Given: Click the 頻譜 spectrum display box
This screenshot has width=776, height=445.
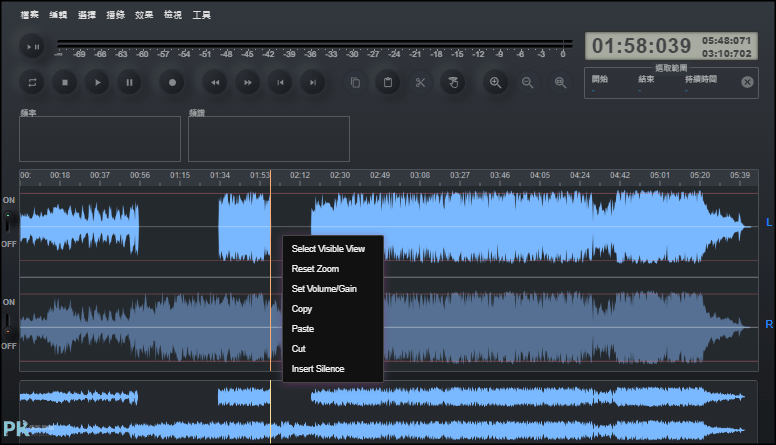Looking at the screenshot, I should click(269, 139).
